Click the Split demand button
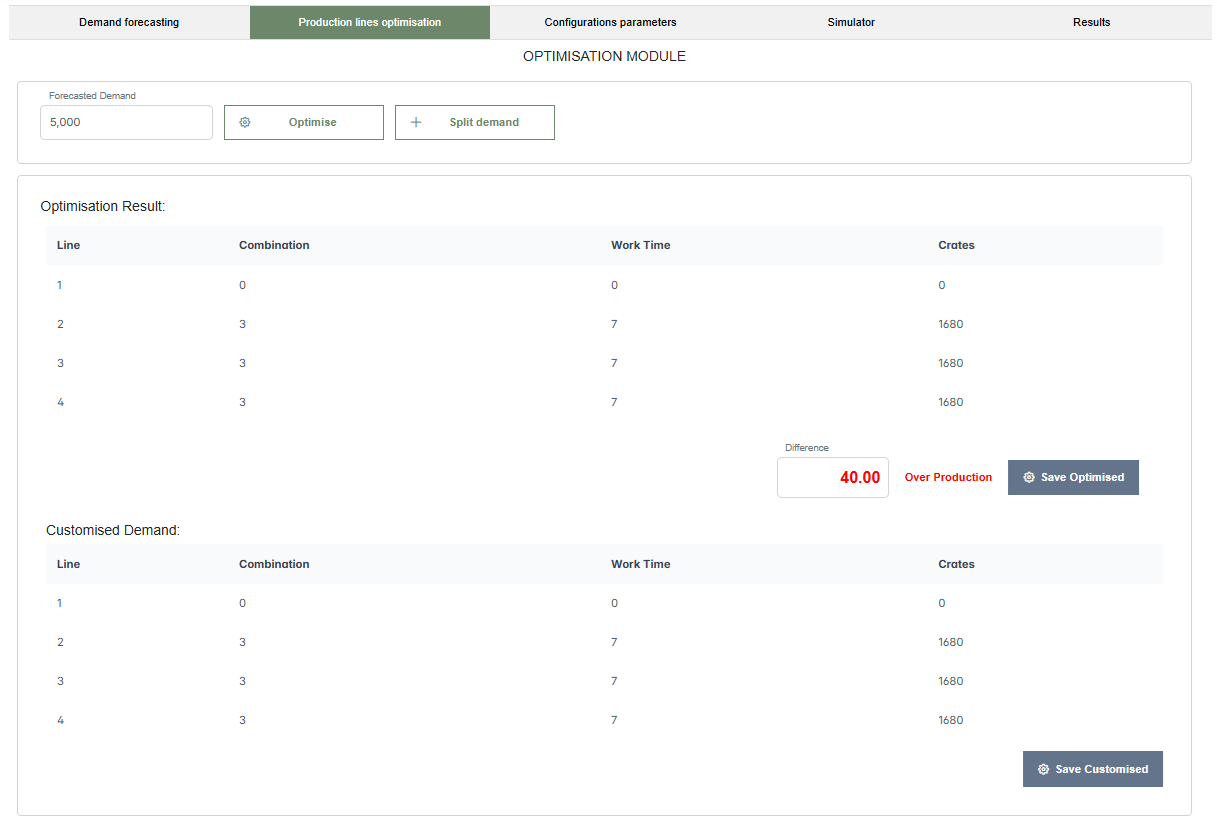The height and width of the screenshot is (816, 1217). pyautogui.click(x=474, y=122)
